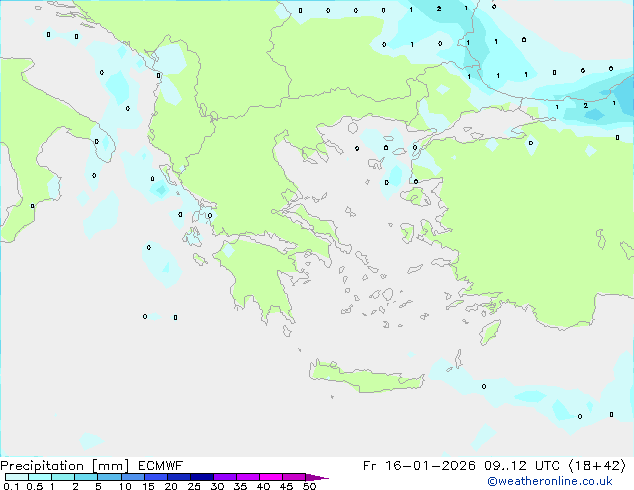The height and width of the screenshot is (490, 634).
Task: Select the 15–20 mm legend swatch
Action: pyautogui.click(x=156, y=477)
